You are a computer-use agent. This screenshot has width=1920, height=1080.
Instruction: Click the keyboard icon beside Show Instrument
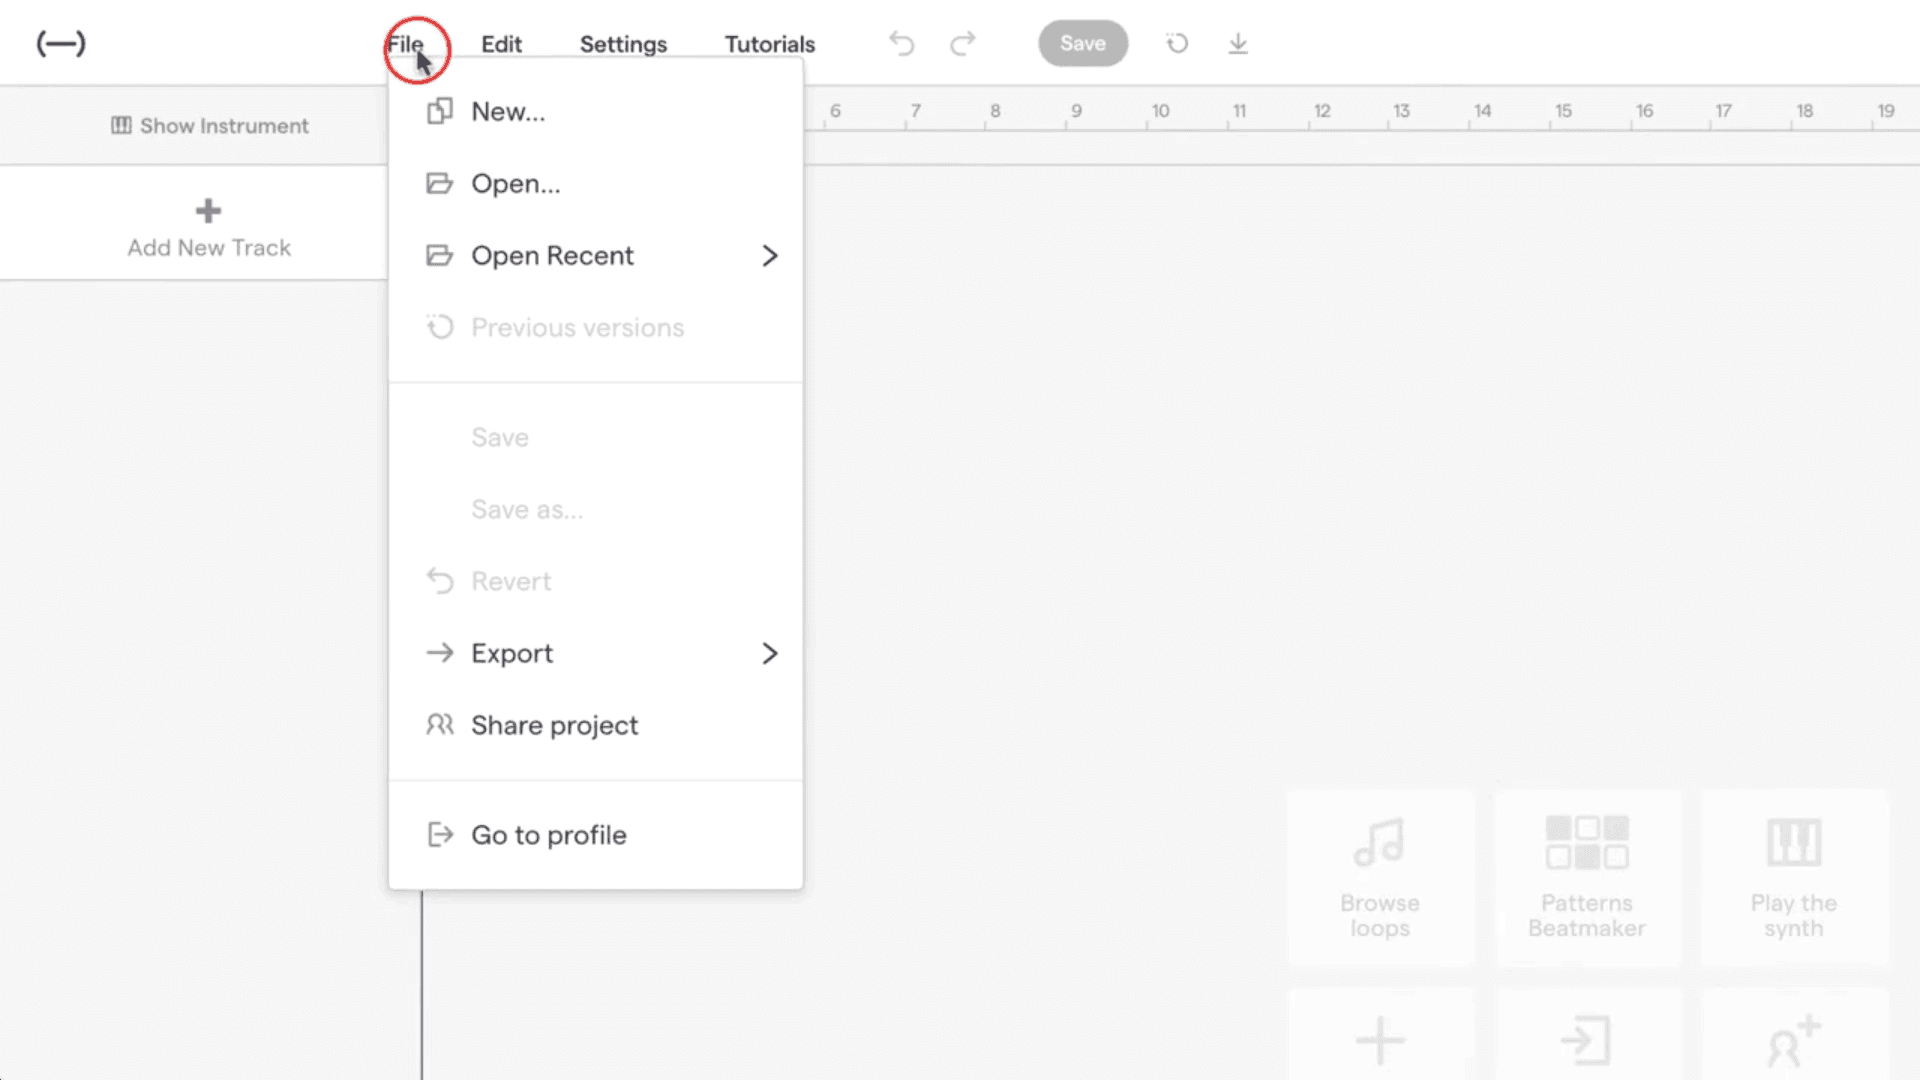pos(121,125)
